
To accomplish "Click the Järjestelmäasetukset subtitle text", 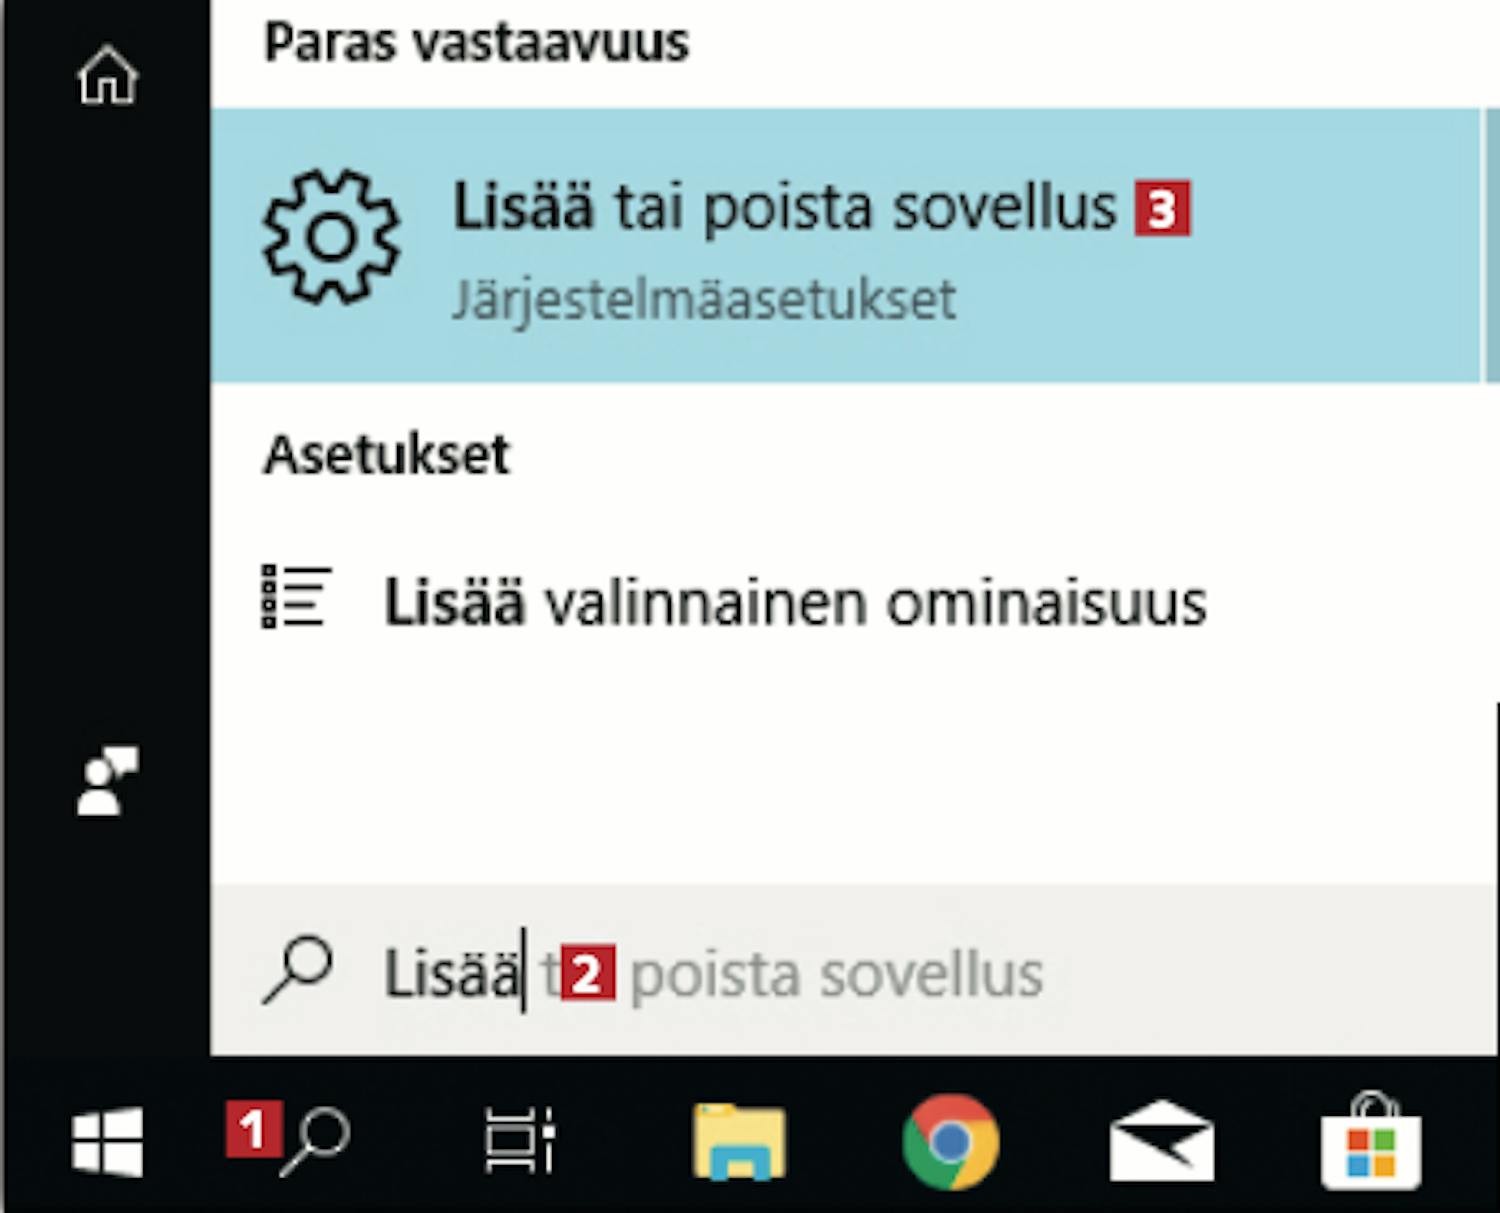I will coord(704,299).
